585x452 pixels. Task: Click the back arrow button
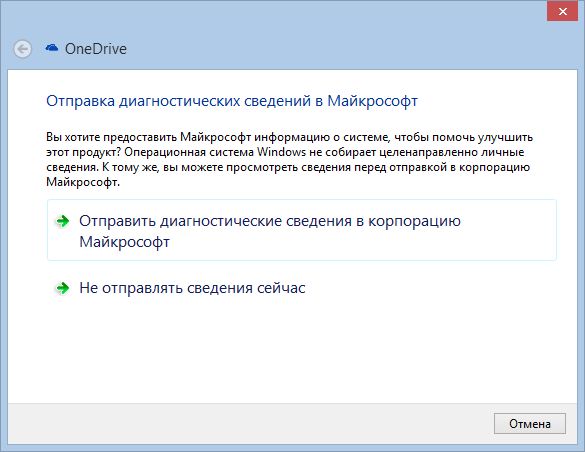pyautogui.click(x=22, y=49)
